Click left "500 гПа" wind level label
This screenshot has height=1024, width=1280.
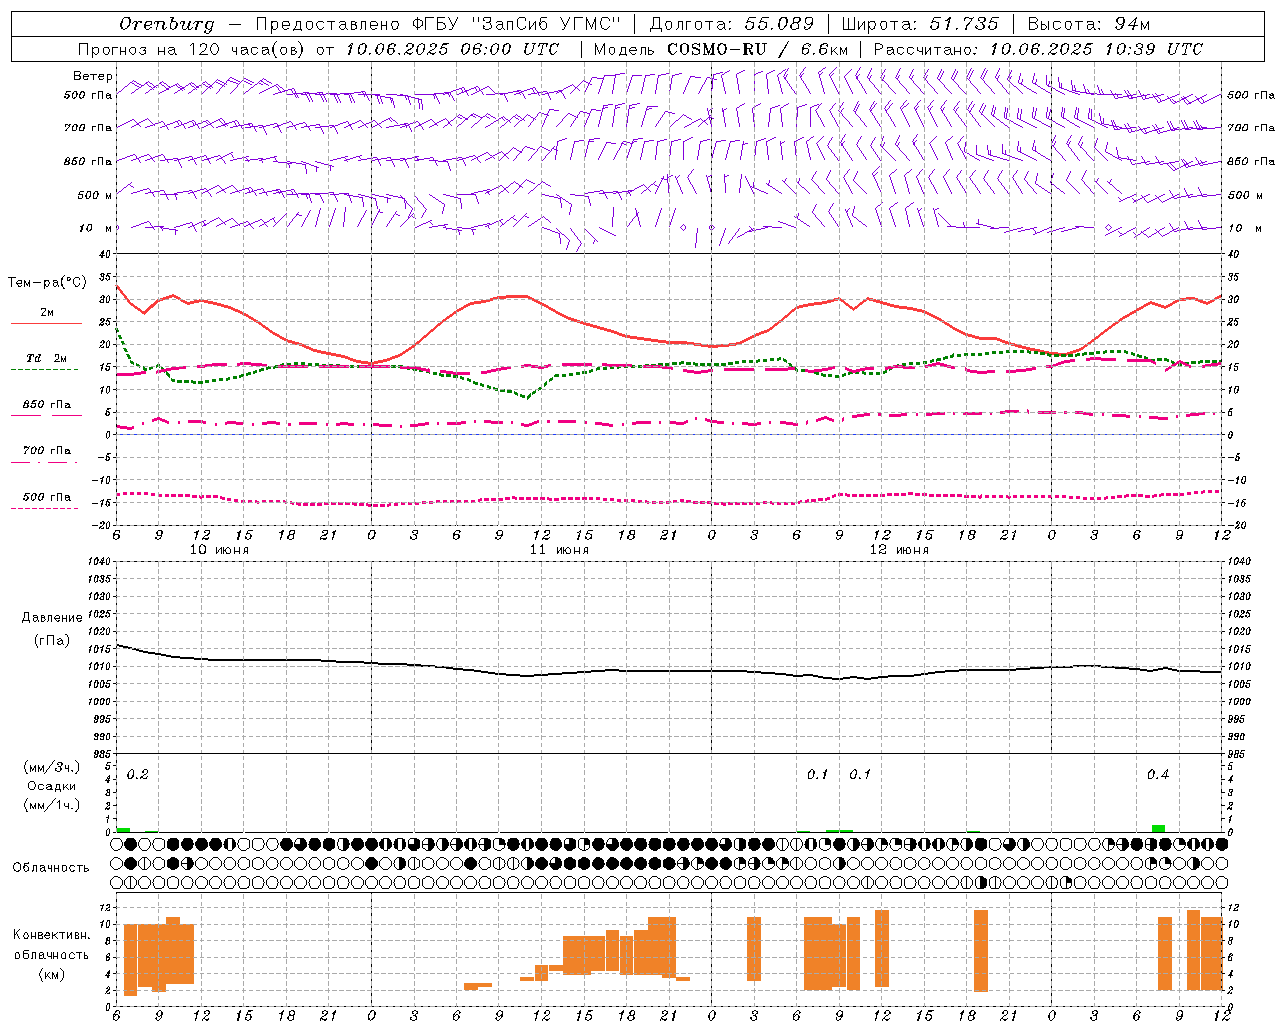pos(88,95)
